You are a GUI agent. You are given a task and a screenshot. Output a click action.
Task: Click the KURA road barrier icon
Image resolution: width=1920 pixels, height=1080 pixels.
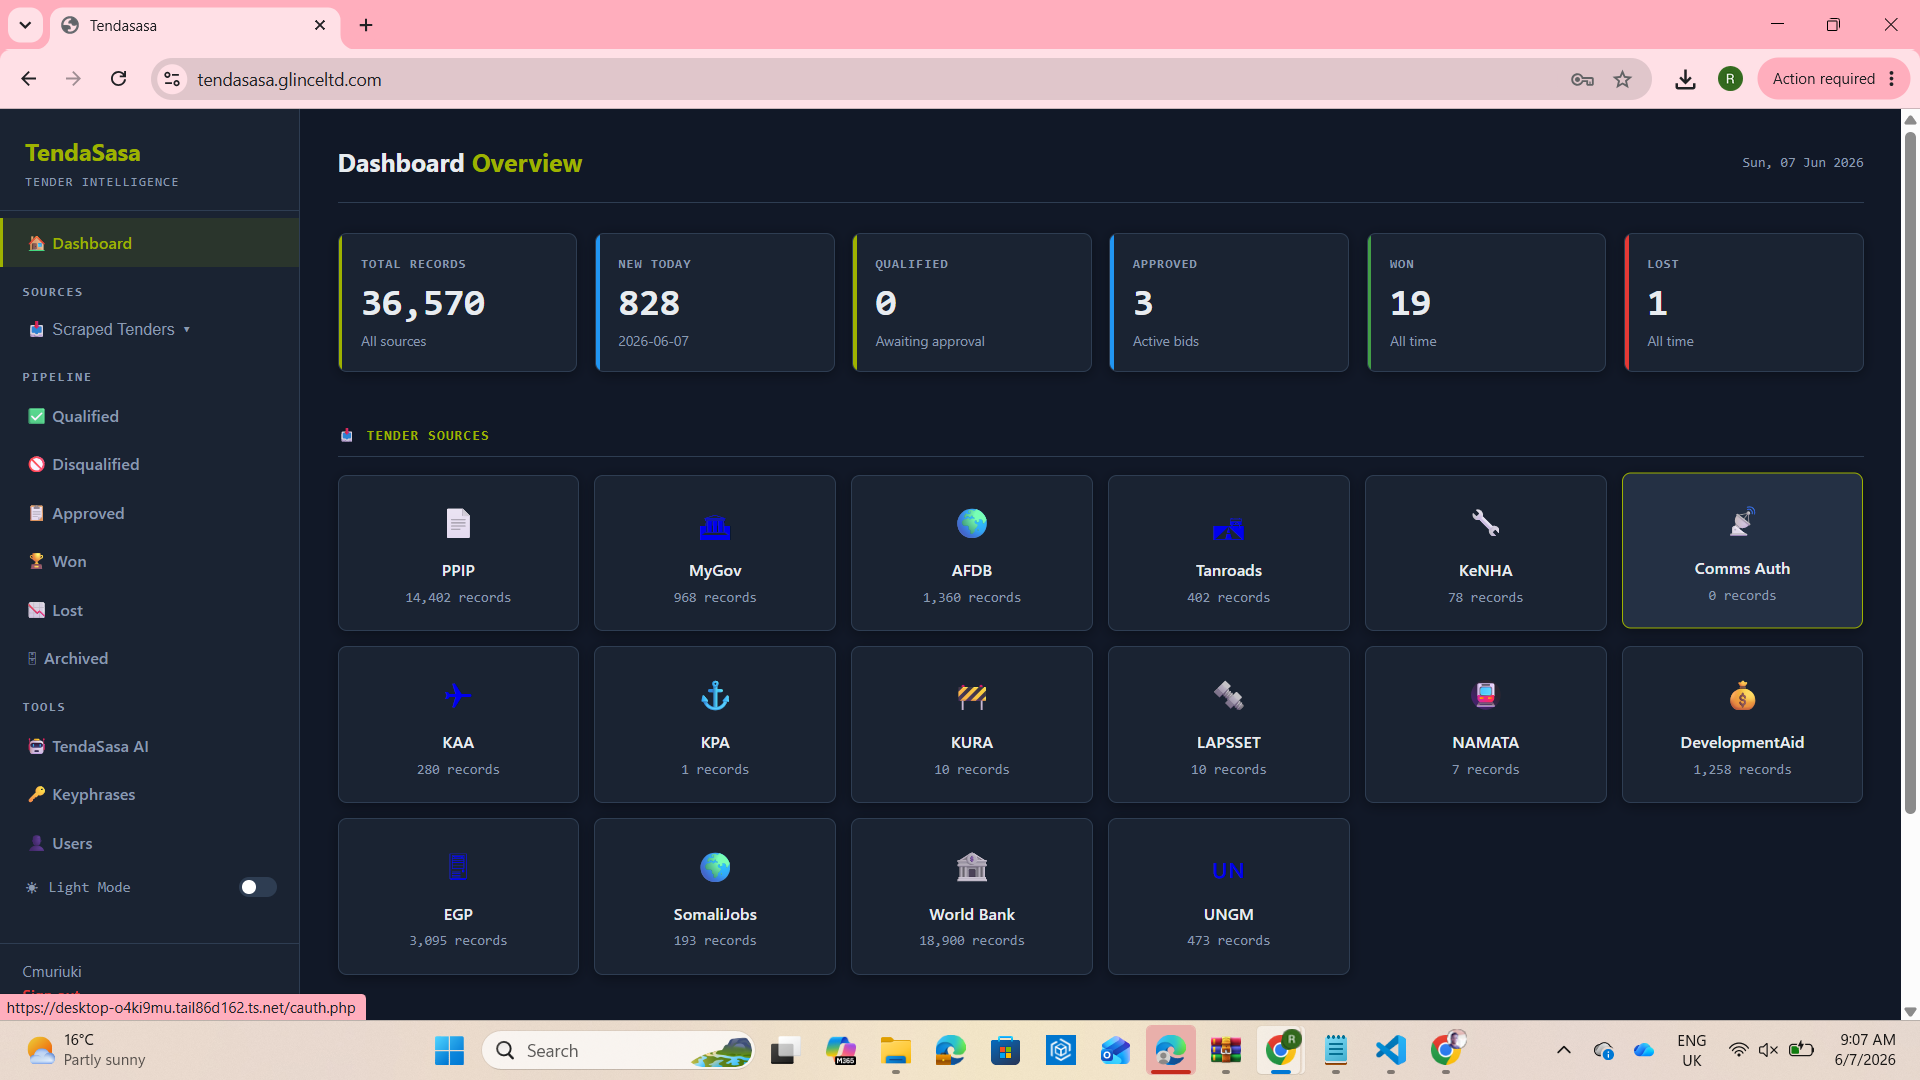pyautogui.click(x=972, y=696)
